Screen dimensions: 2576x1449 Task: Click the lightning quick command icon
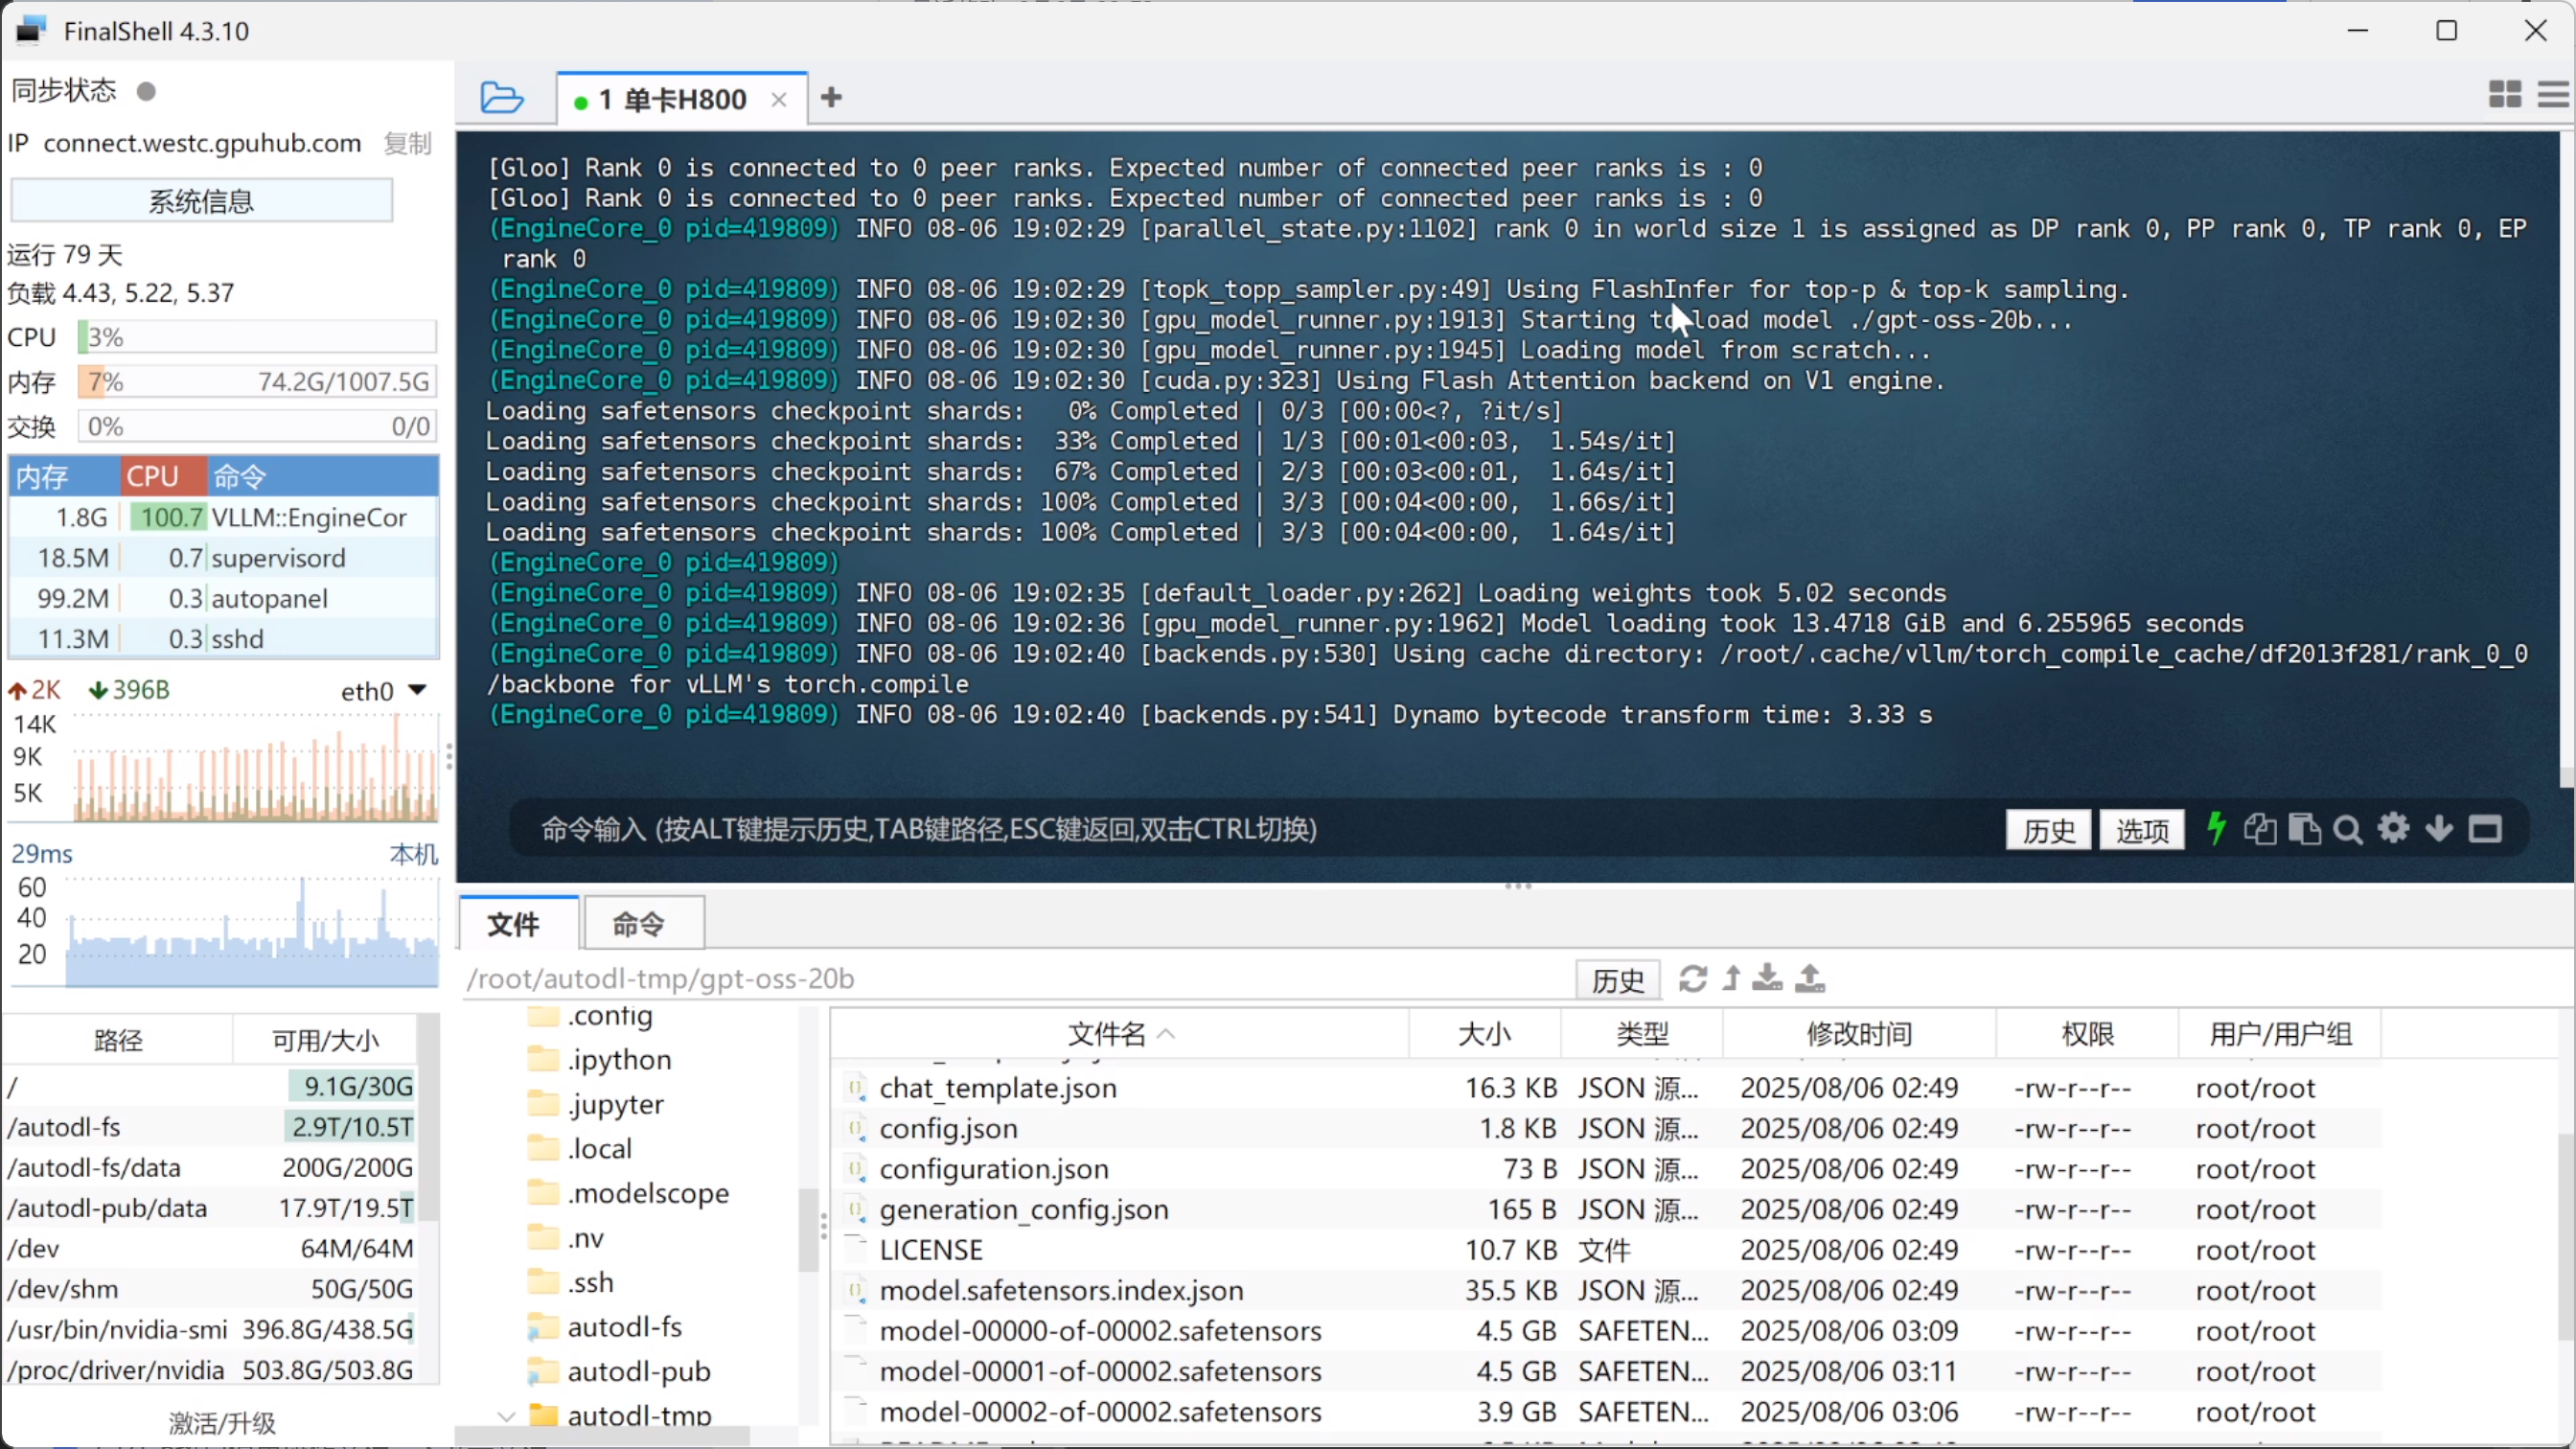tap(2216, 829)
